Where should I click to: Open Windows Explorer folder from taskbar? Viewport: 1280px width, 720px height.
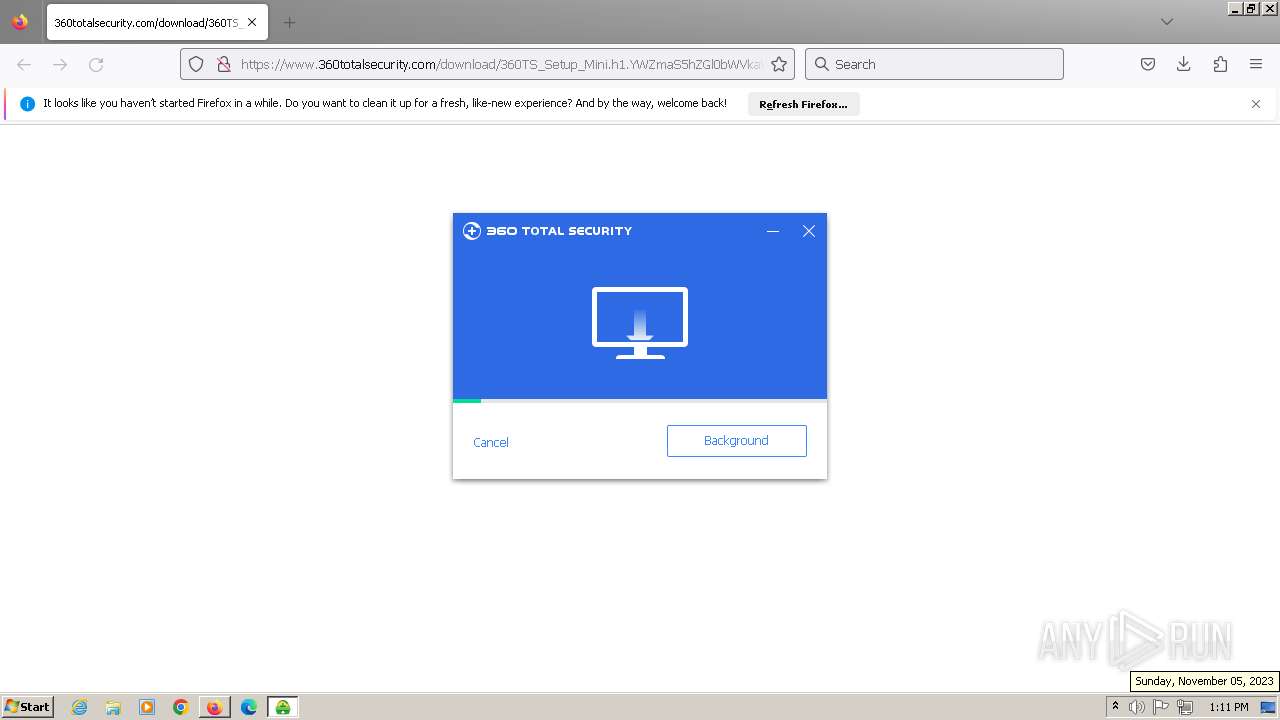(x=113, y=707)
